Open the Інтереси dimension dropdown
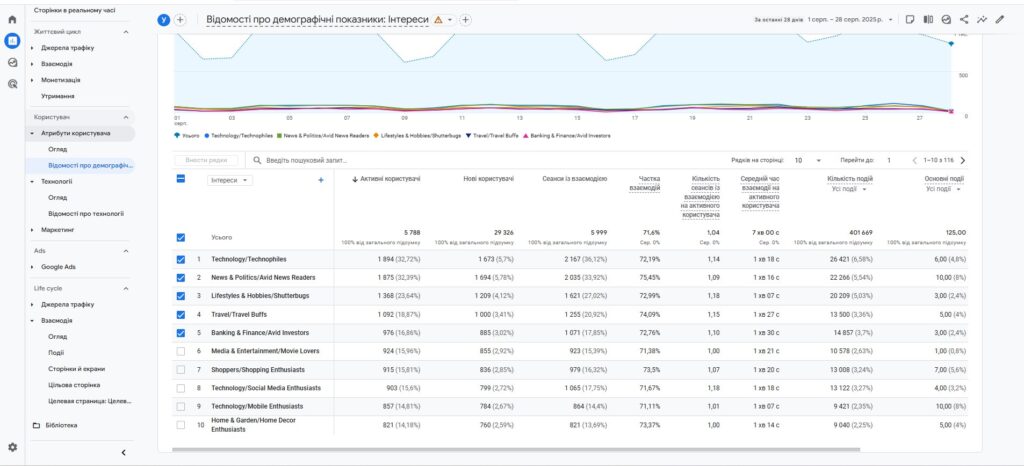This screenshot has height=466, width=1024. (231, 180)
